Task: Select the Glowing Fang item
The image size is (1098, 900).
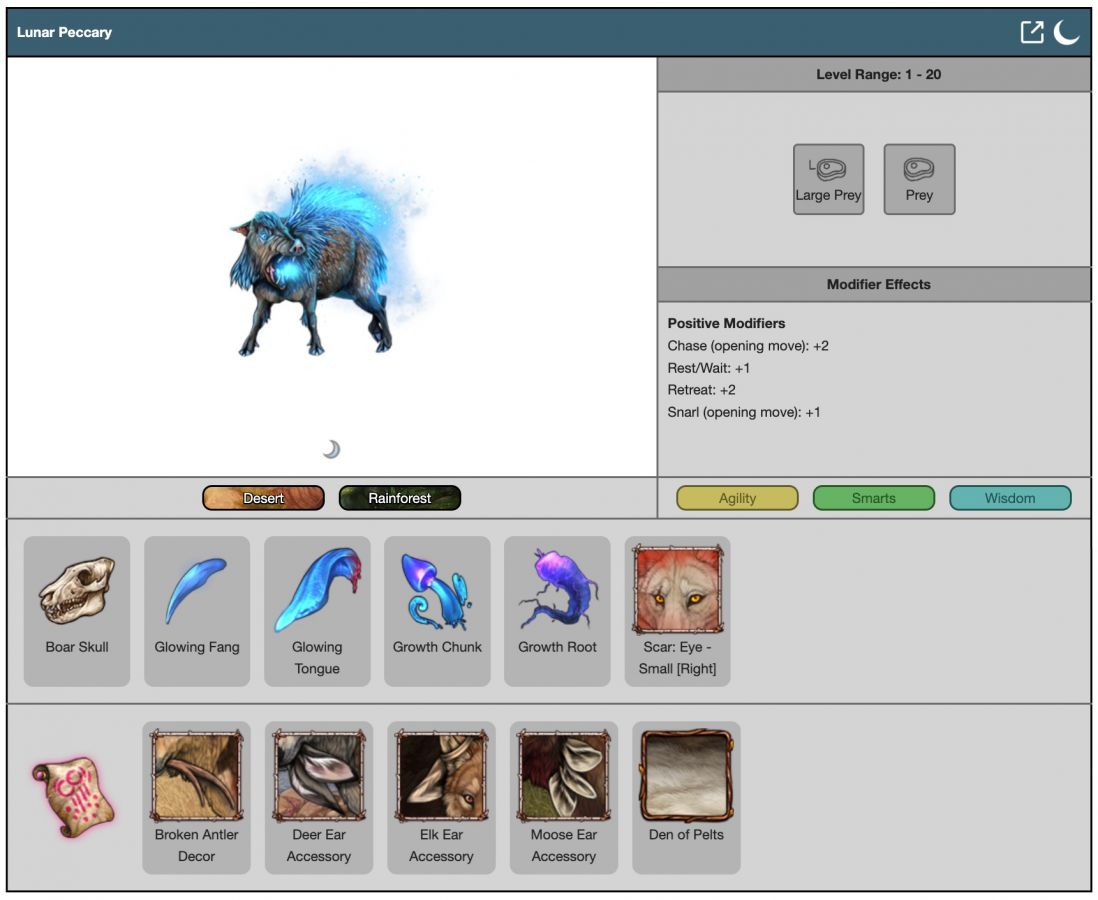Action: click(197, 610)
